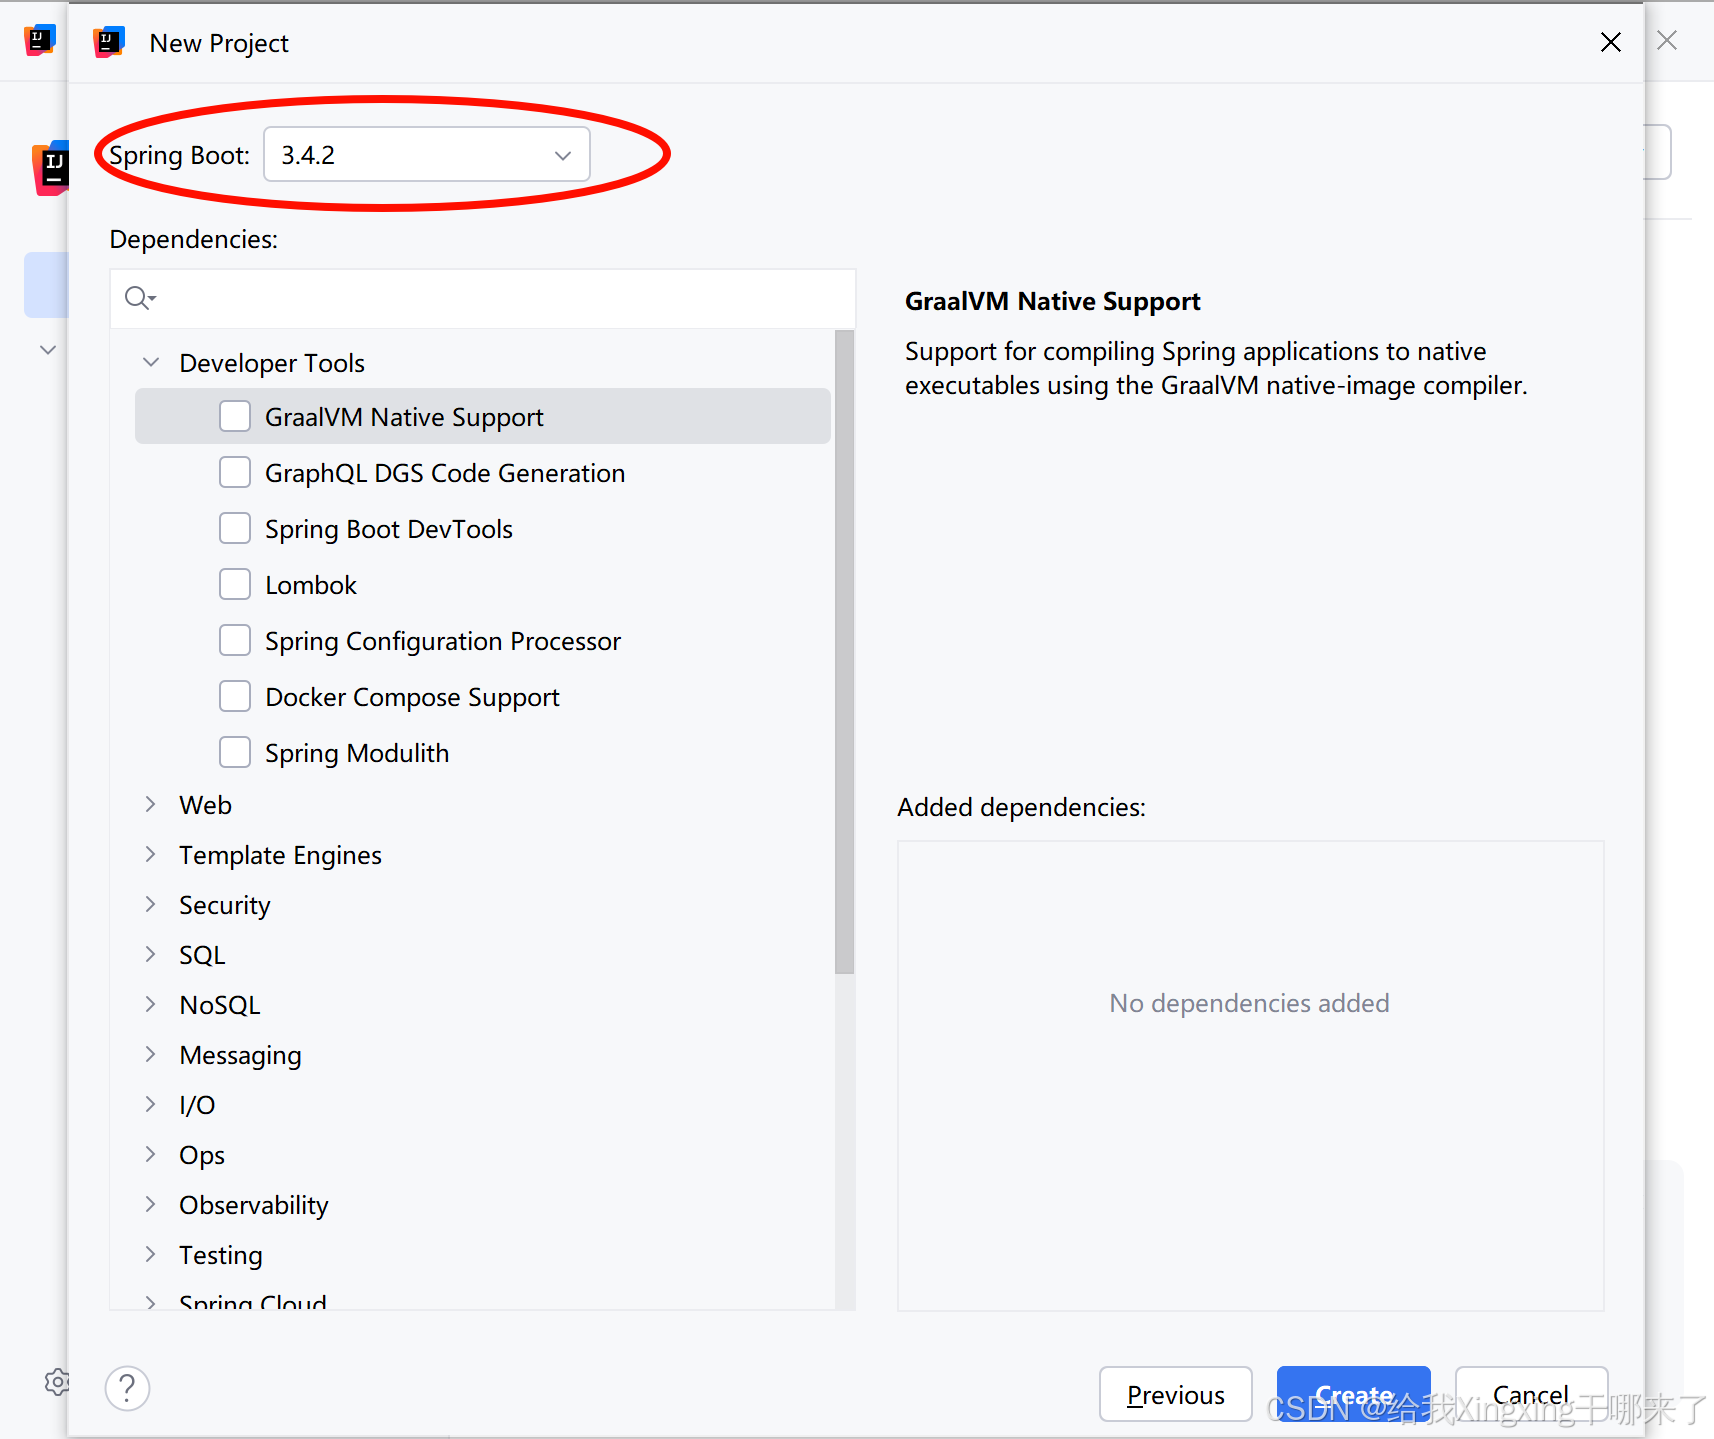Click the dependencies list scrollbar
This screenshot has width=1714, height=1439.
click(845, 652)
